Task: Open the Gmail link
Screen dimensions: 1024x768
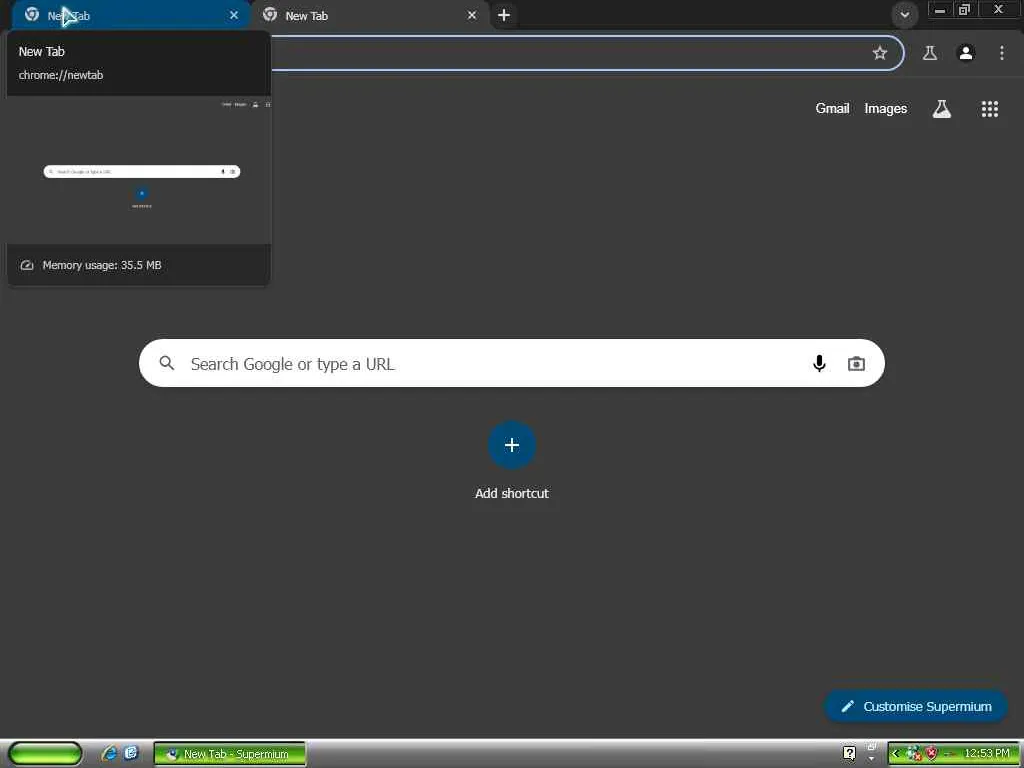Action: pyautogui.click(x=832, y=108)
